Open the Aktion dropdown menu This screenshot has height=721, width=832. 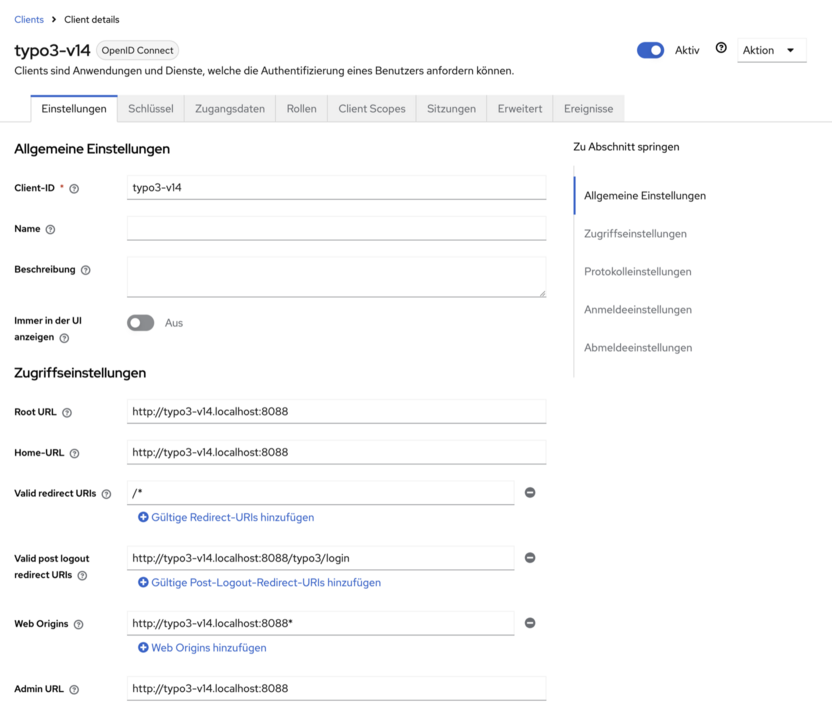click(x=772, y=50)
